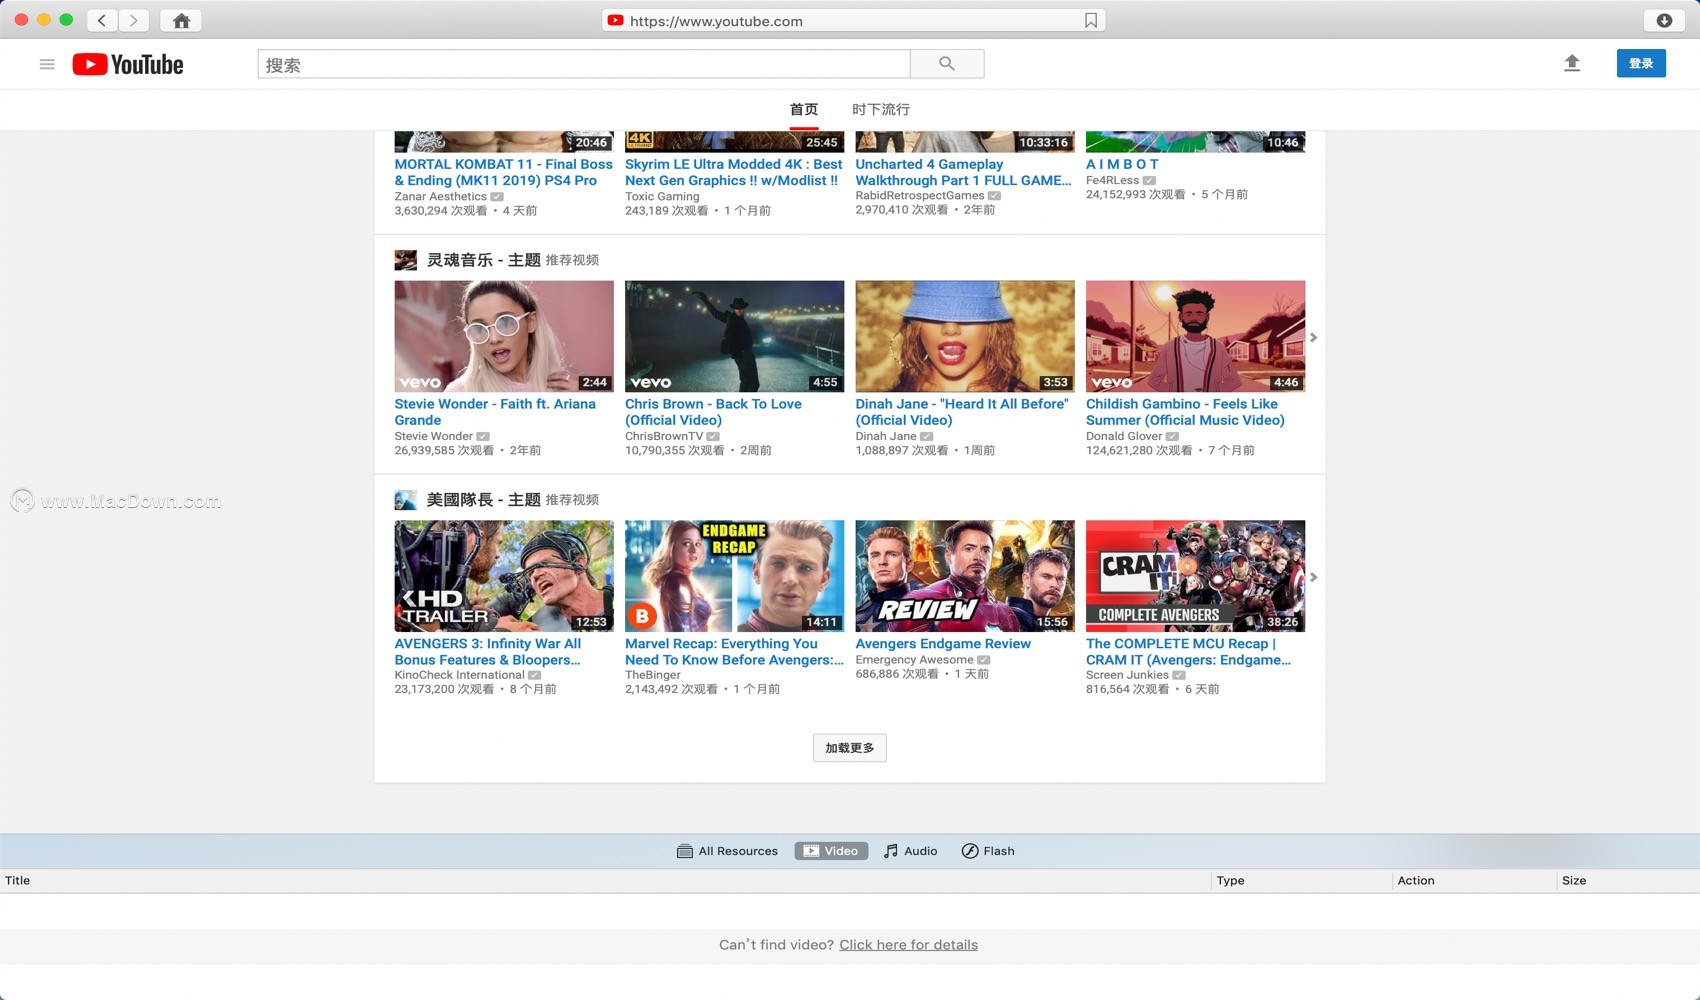The width and height of the screenshot is (1700, 1000).
Task: Click the YouTube logo
Action: pos(128,64)
